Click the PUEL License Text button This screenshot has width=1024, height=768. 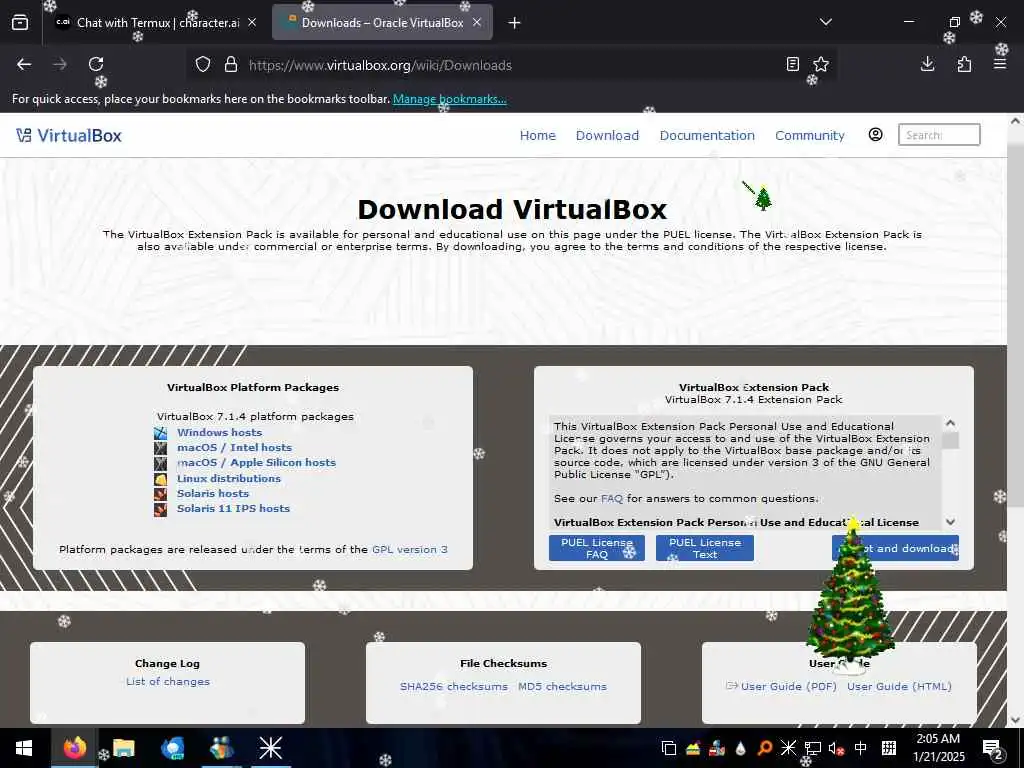(705, 548)
